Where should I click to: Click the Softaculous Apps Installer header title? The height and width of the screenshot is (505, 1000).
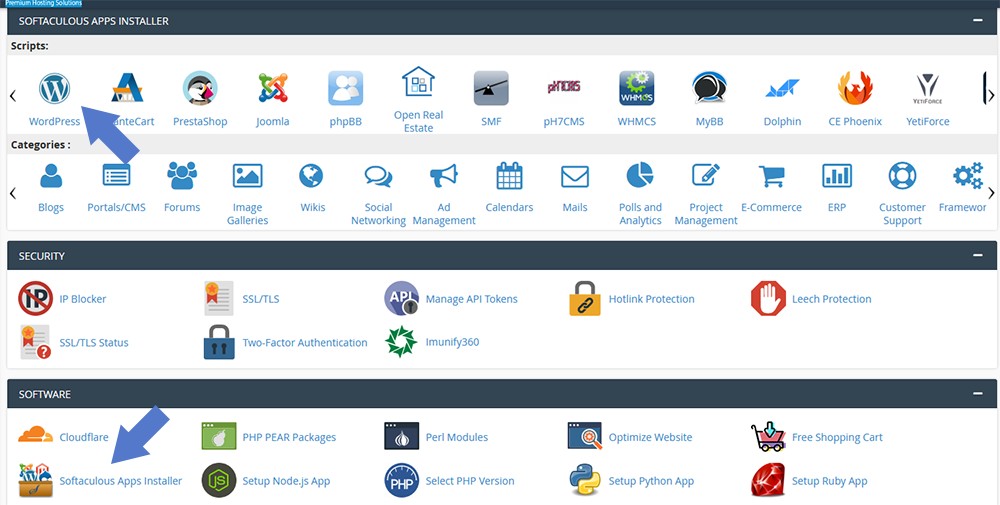[94, 21]
